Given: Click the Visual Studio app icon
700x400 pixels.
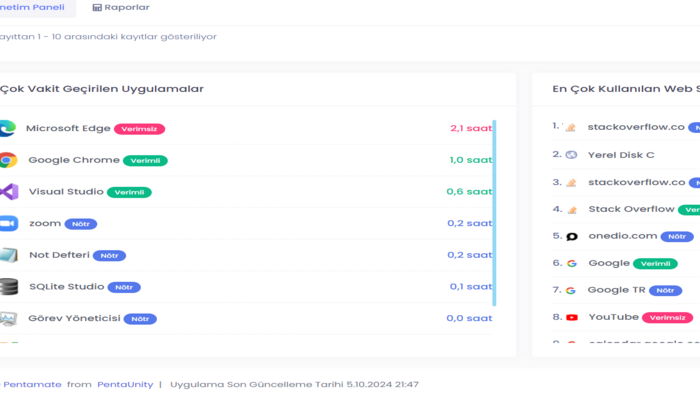Looking at the screenshot, I should tap(8, 192).
